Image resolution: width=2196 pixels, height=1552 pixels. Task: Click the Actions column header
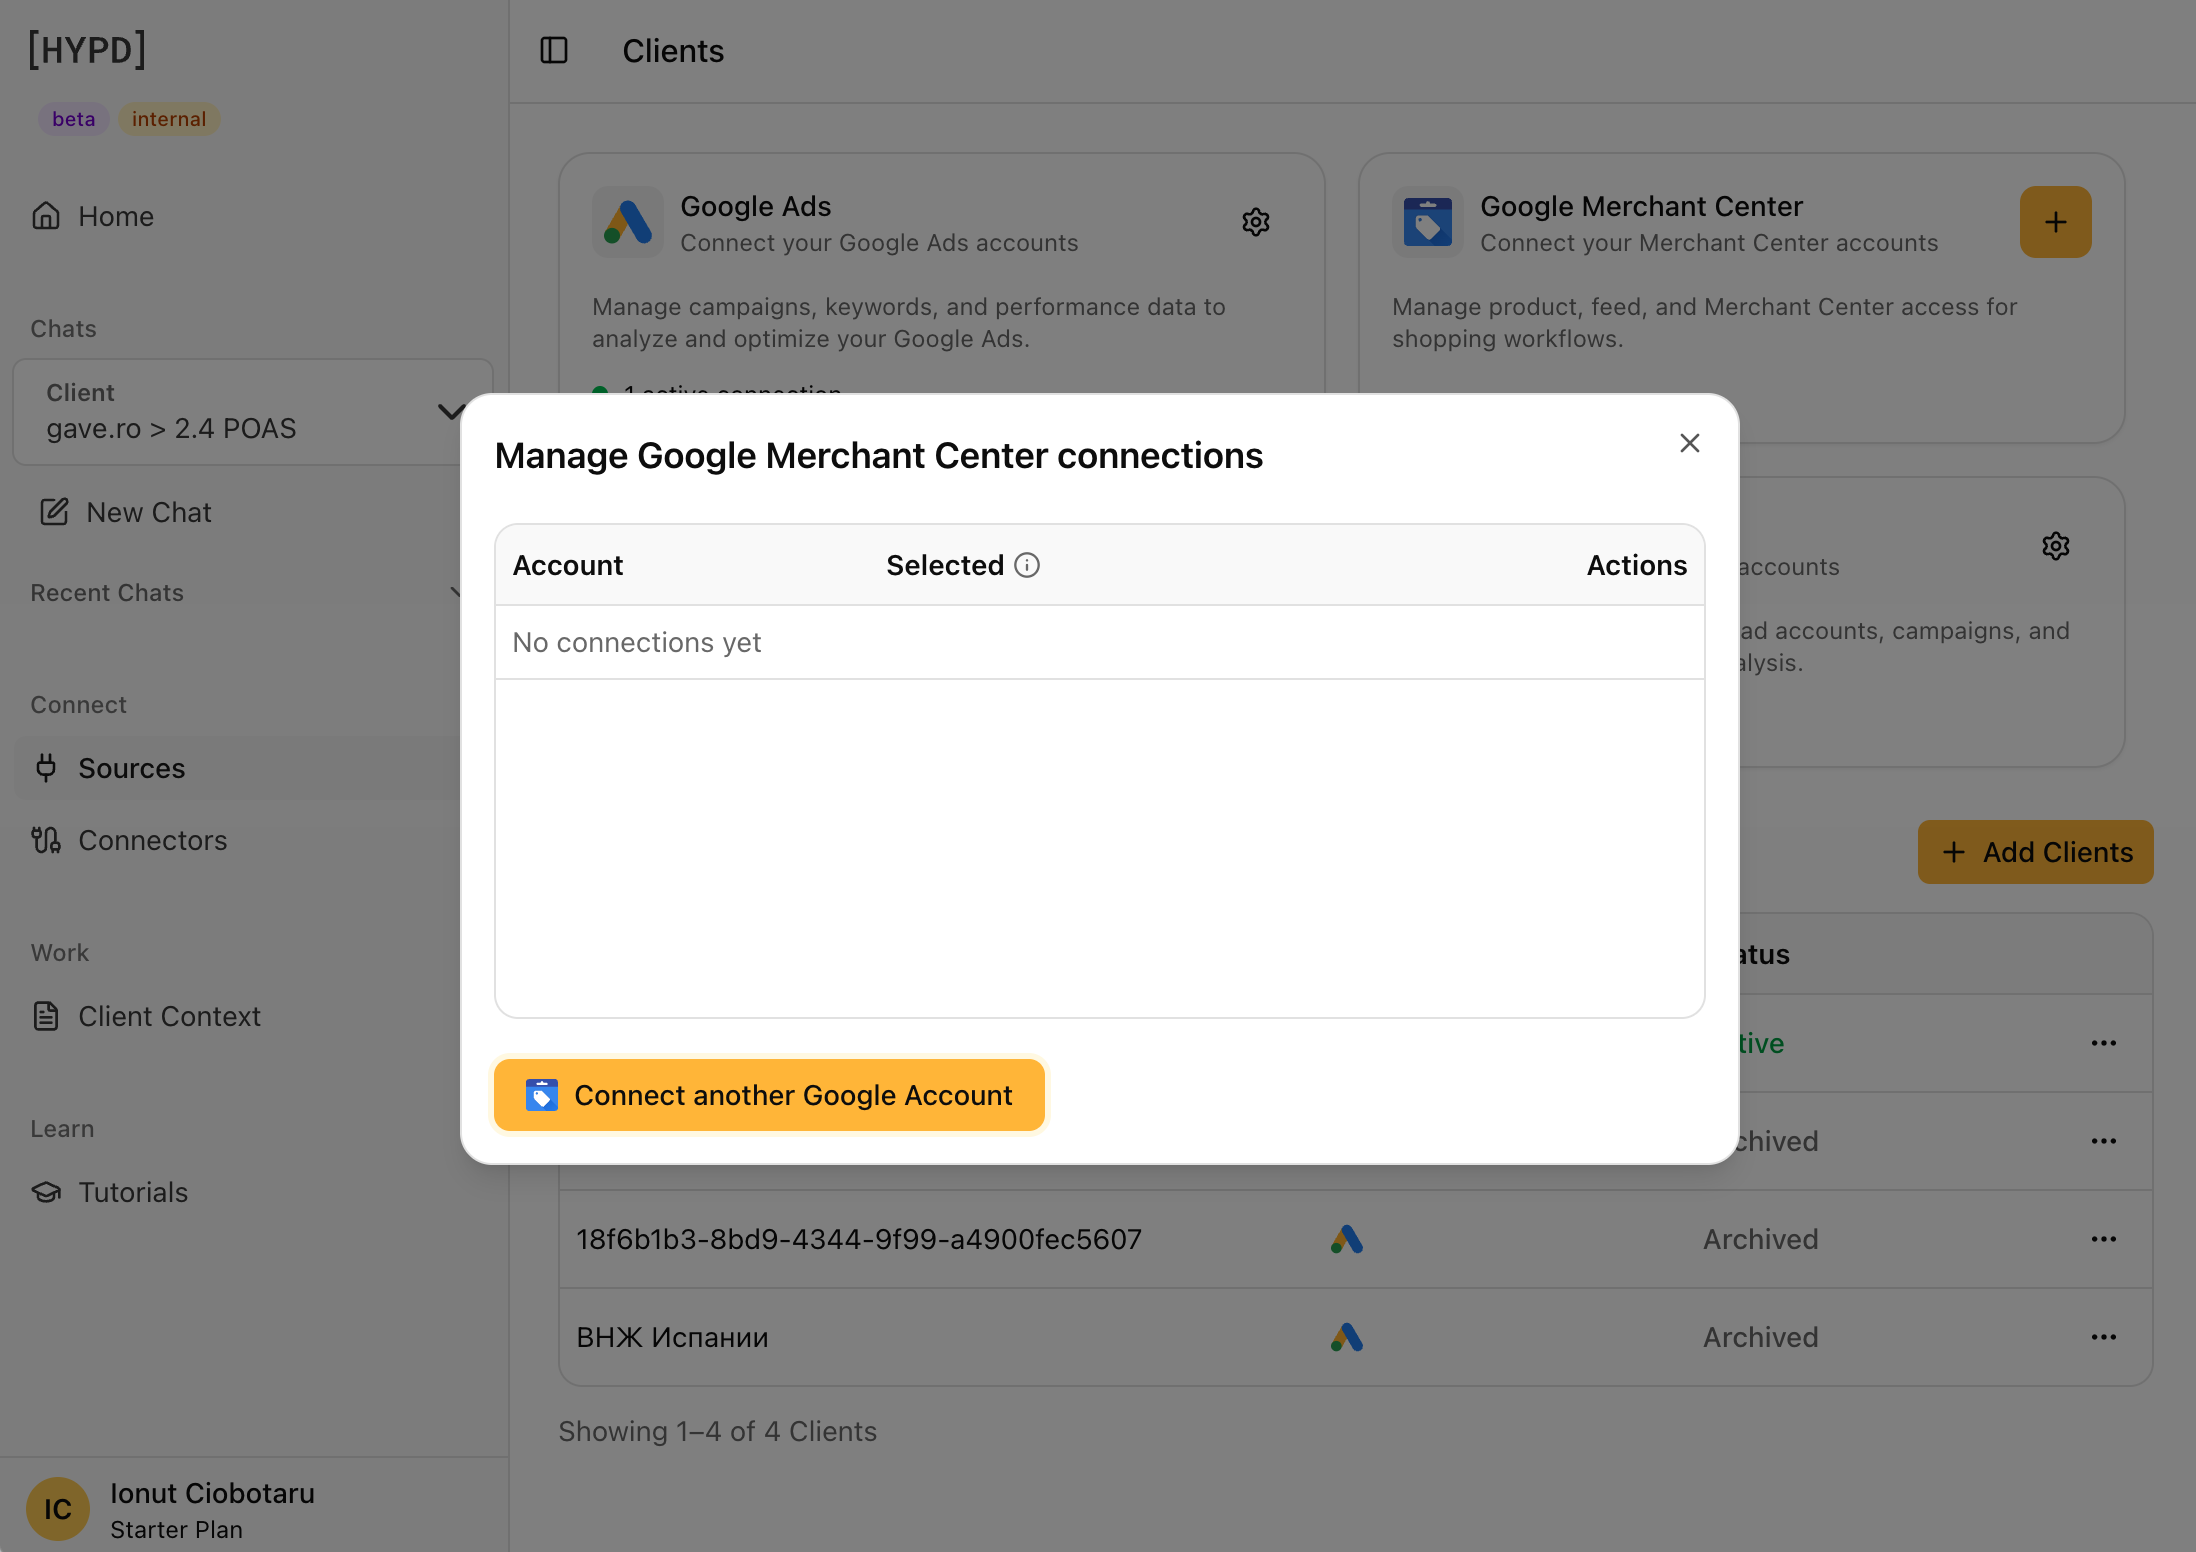[1637, 565]
